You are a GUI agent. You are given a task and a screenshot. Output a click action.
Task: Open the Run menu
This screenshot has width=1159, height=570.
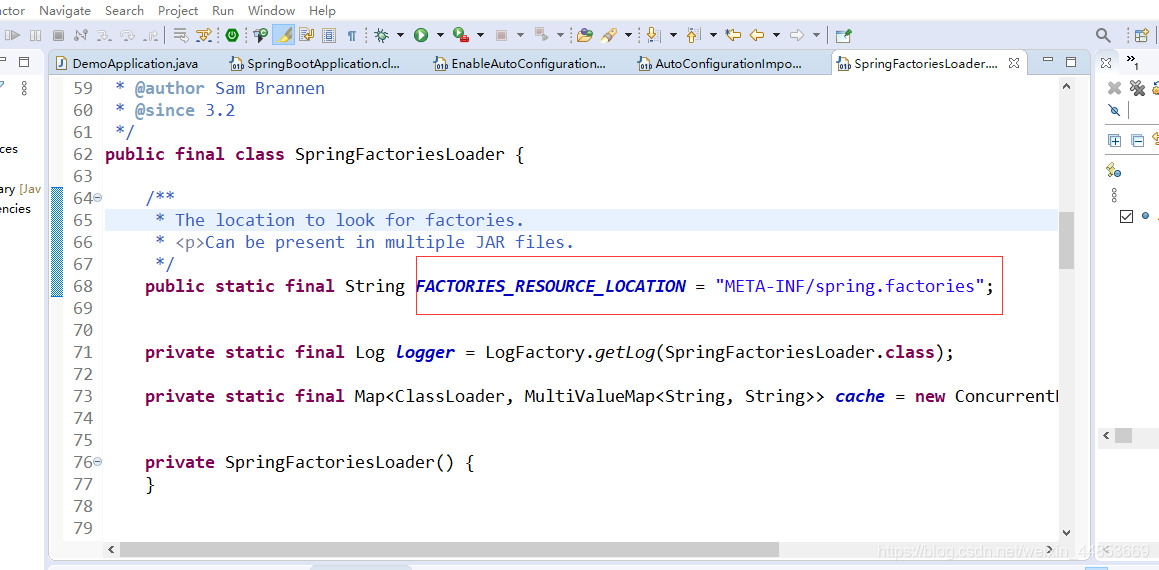222,10
